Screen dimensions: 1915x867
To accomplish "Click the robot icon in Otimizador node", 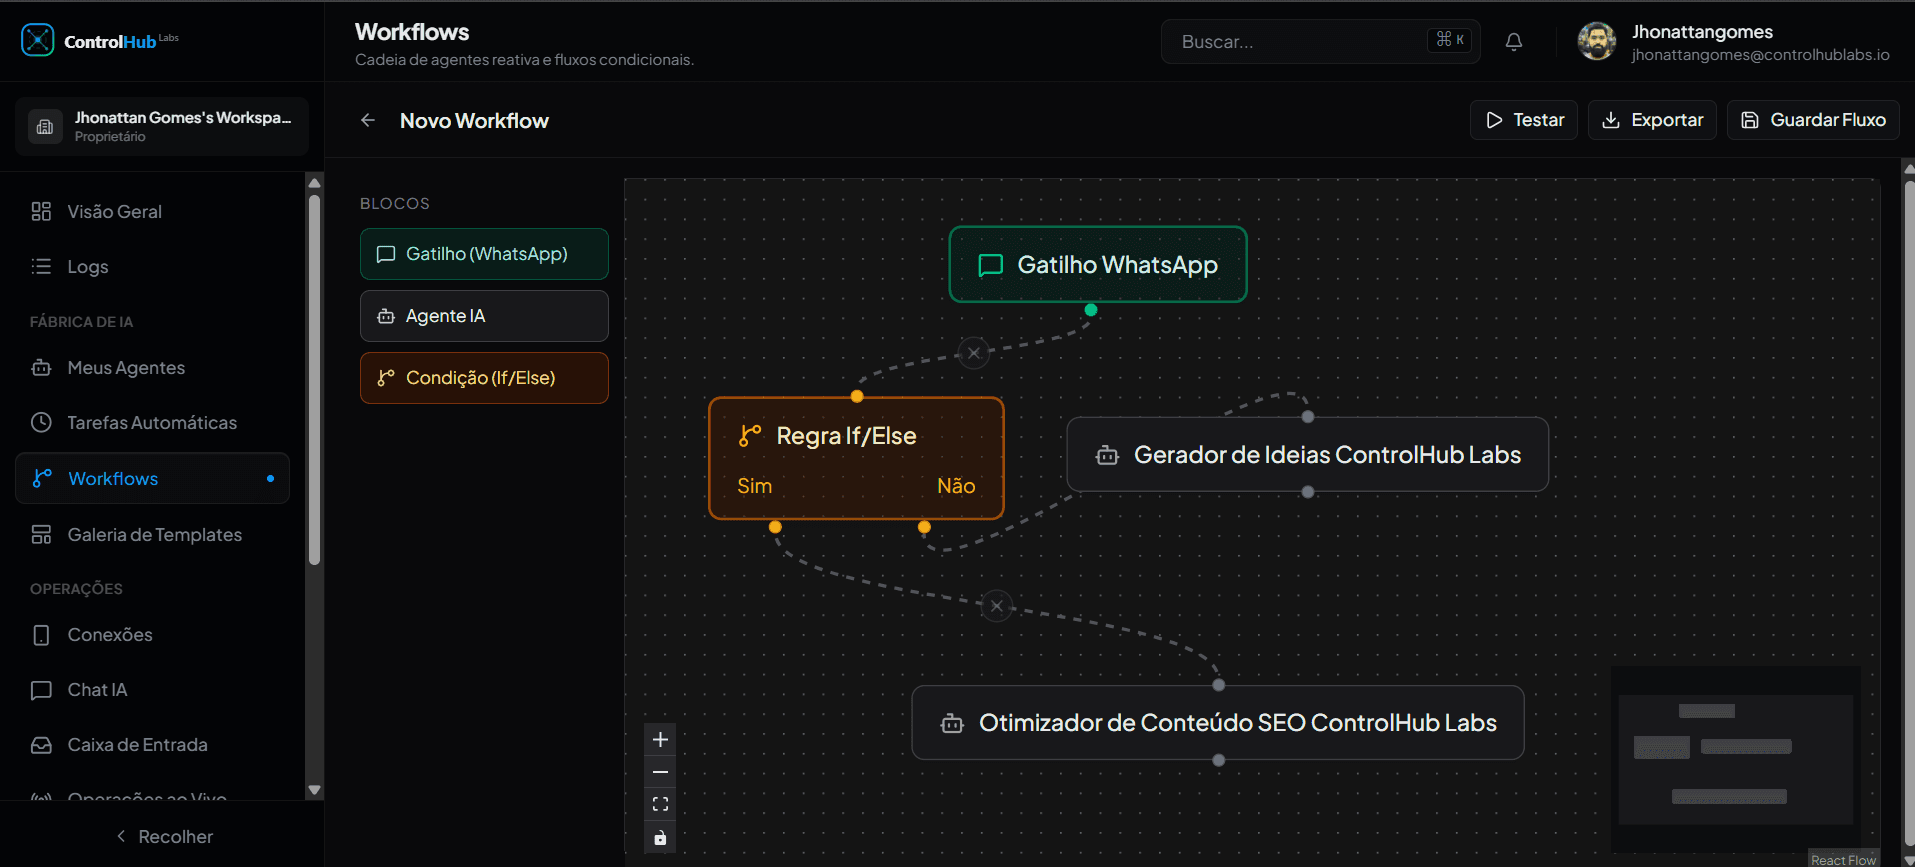I will [953, 723].
